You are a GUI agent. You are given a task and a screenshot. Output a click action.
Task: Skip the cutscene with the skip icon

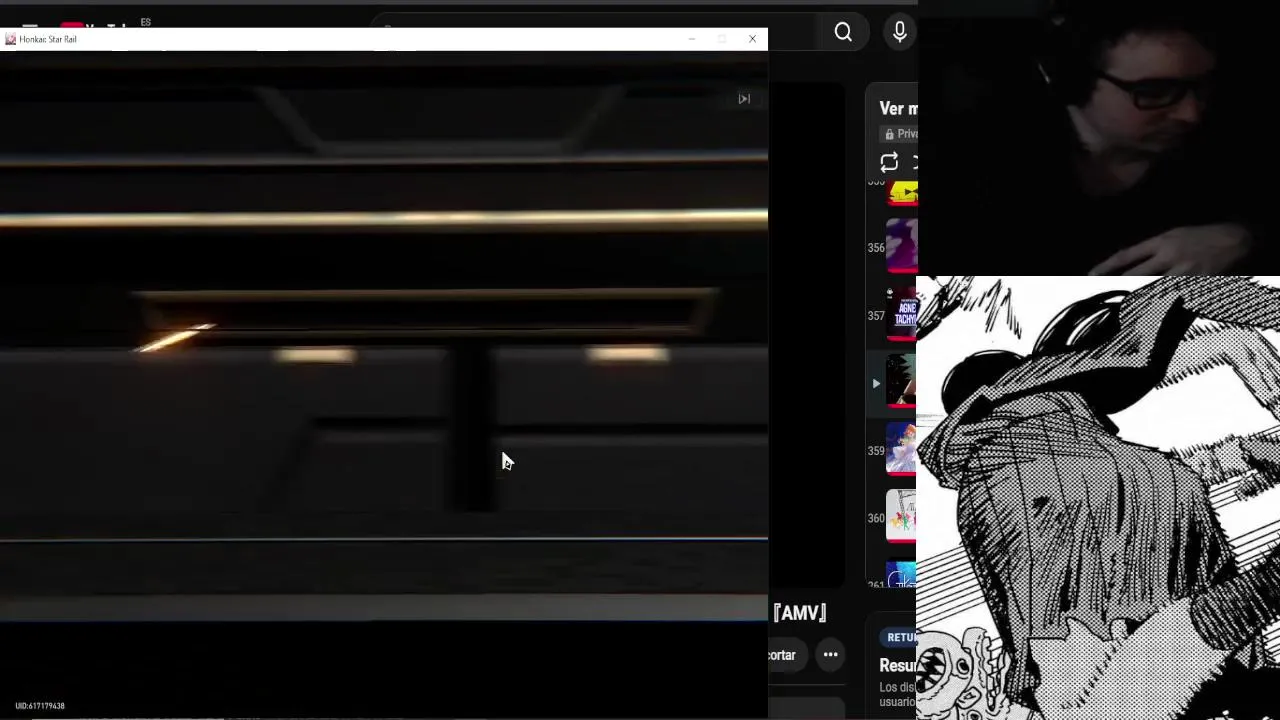(744, 98)
